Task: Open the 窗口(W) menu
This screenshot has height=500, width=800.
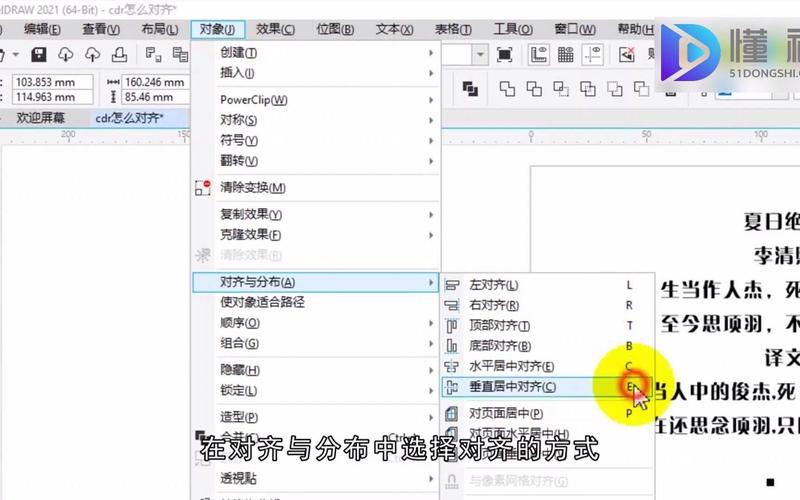Action: click(x=575, y=29)
